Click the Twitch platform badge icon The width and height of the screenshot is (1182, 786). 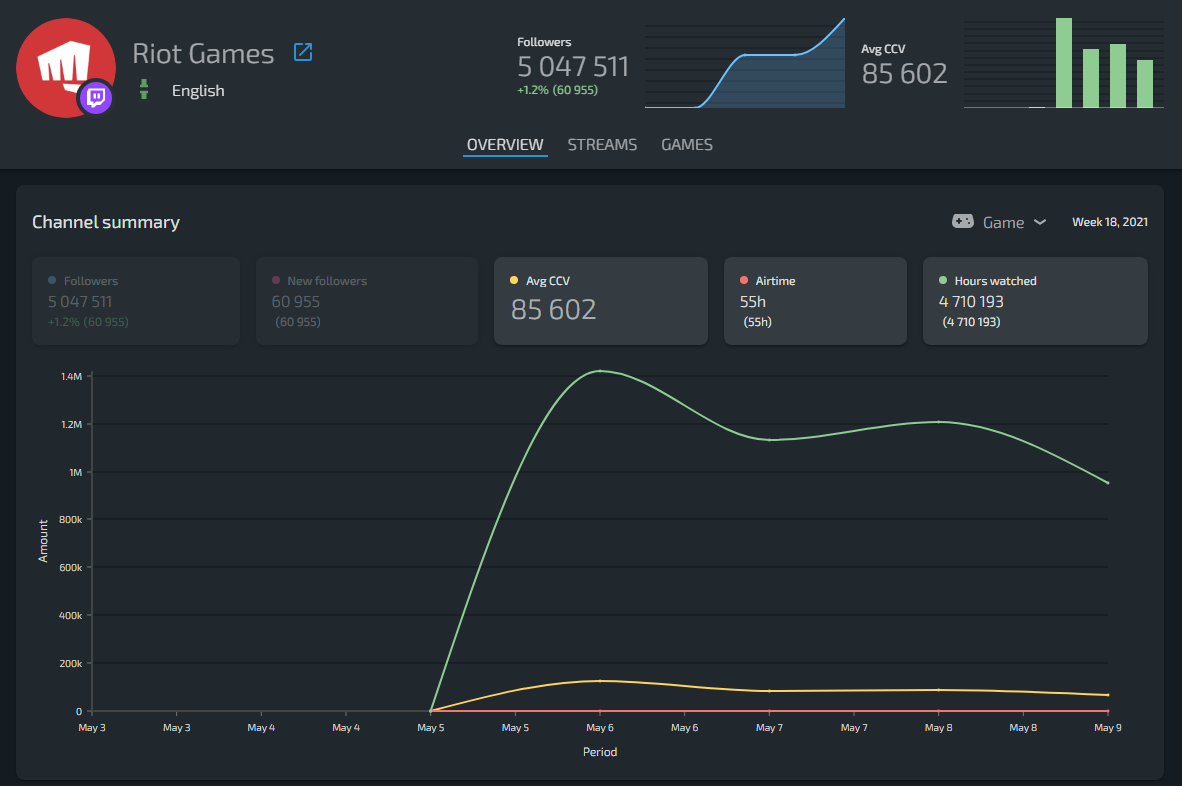click(x=96, y=97)
